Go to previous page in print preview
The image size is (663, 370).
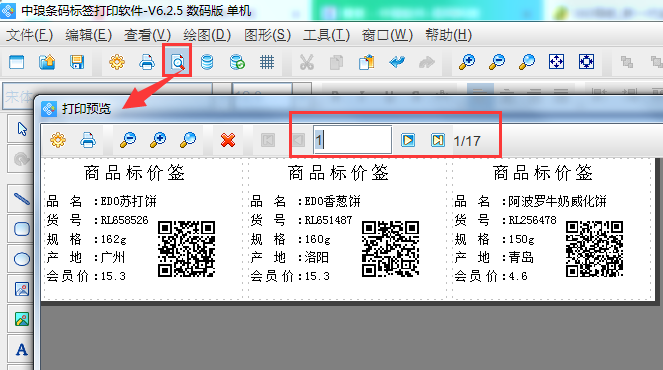click(298, 140)
